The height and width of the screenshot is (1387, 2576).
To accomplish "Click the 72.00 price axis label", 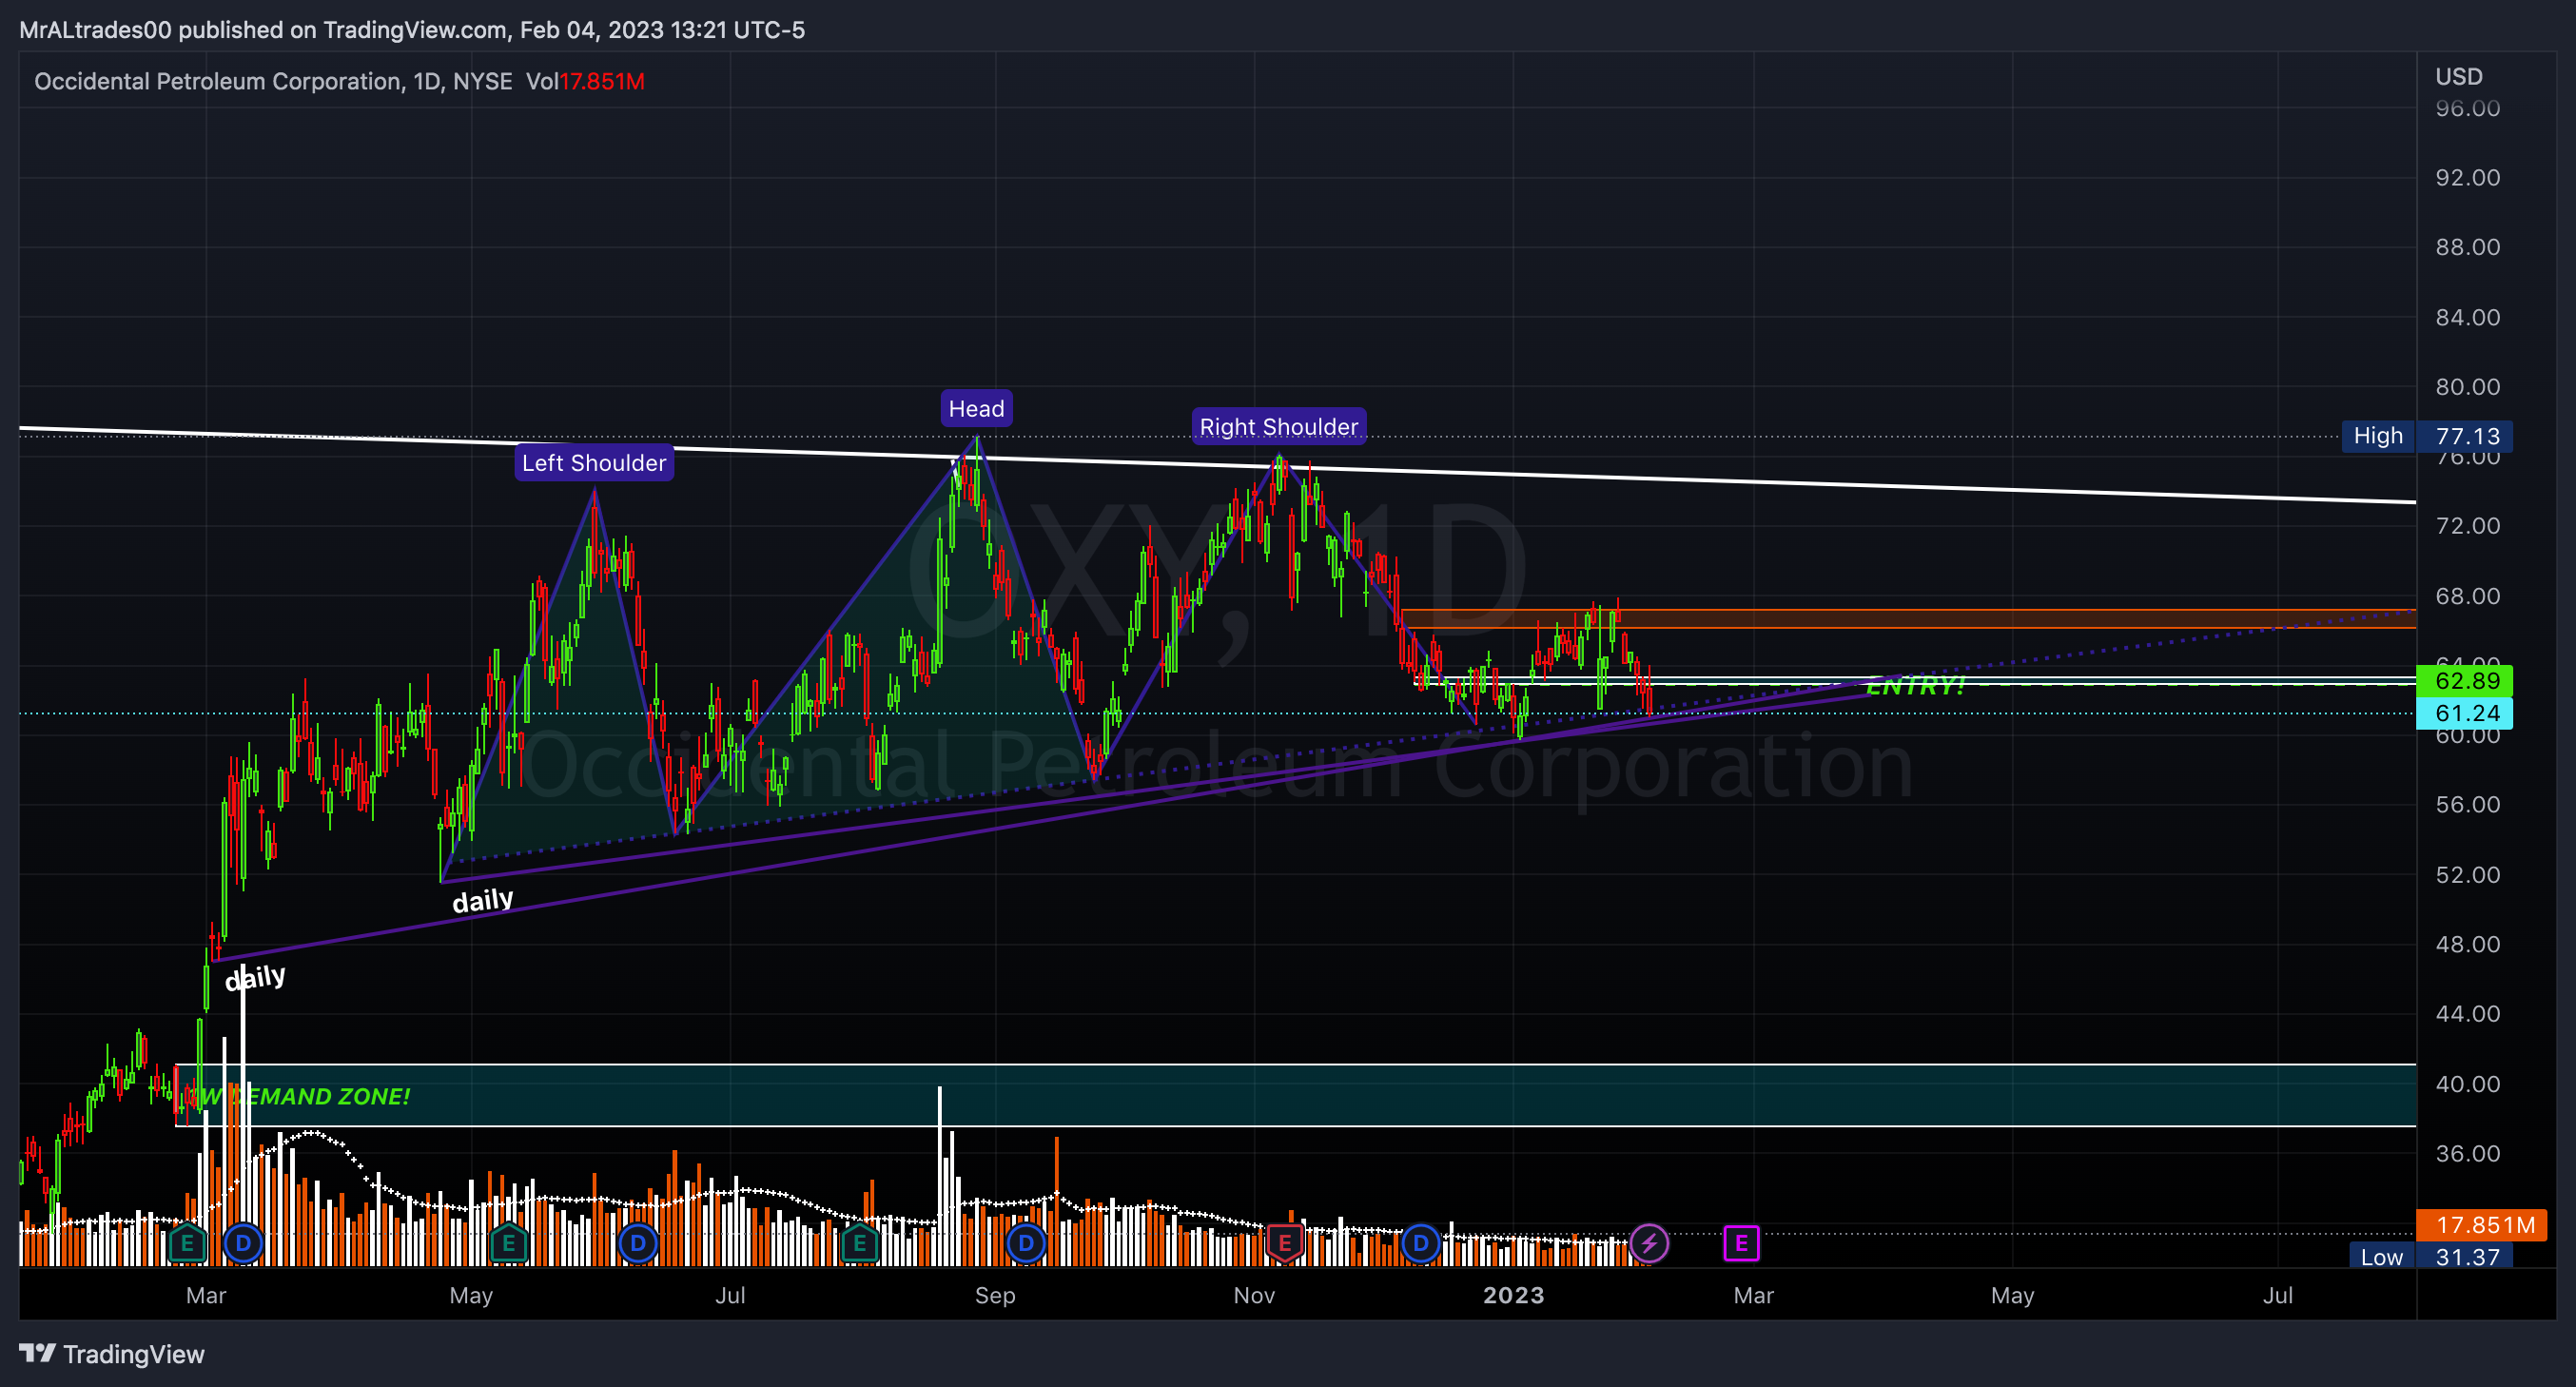I will tap(2467, 526).
